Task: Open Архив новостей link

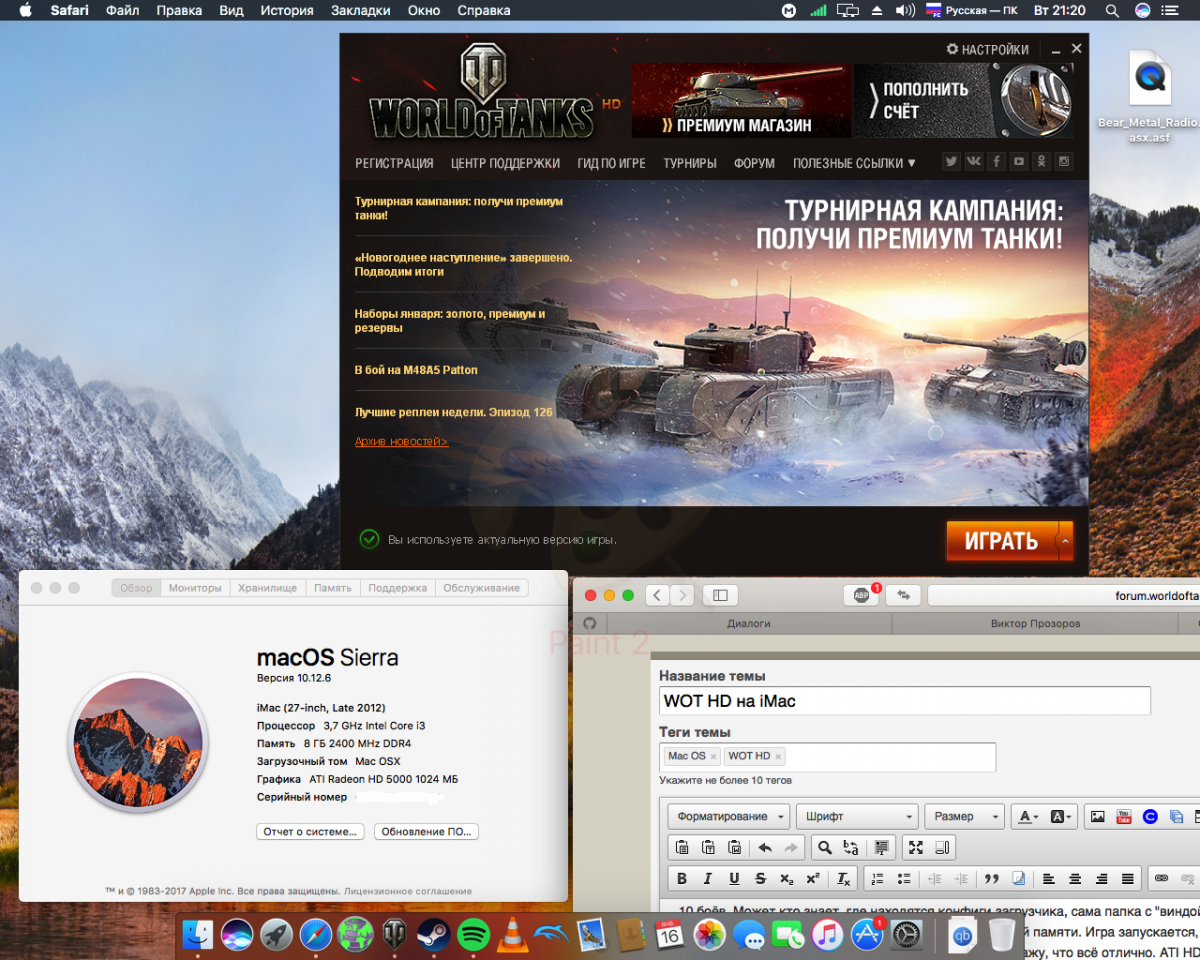Action: tap(401, 441)
